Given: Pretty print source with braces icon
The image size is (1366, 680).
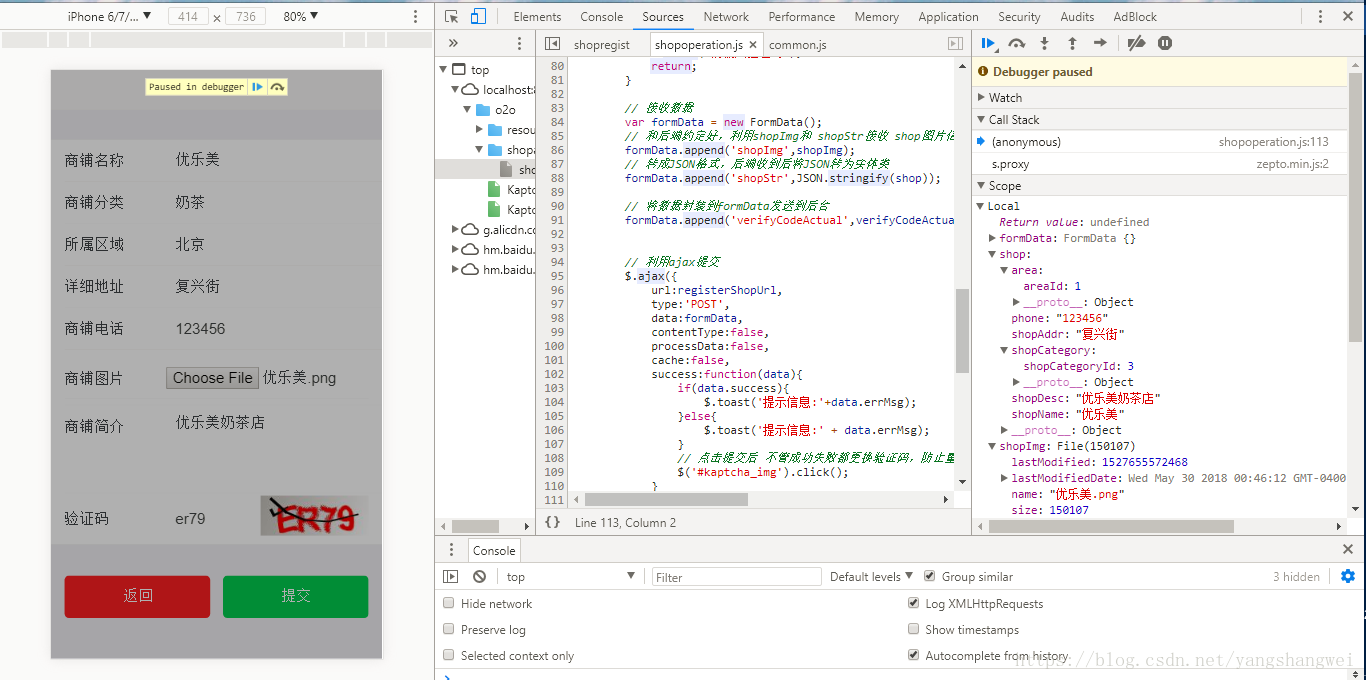Looking at the screenshot, I should (552, 522).
